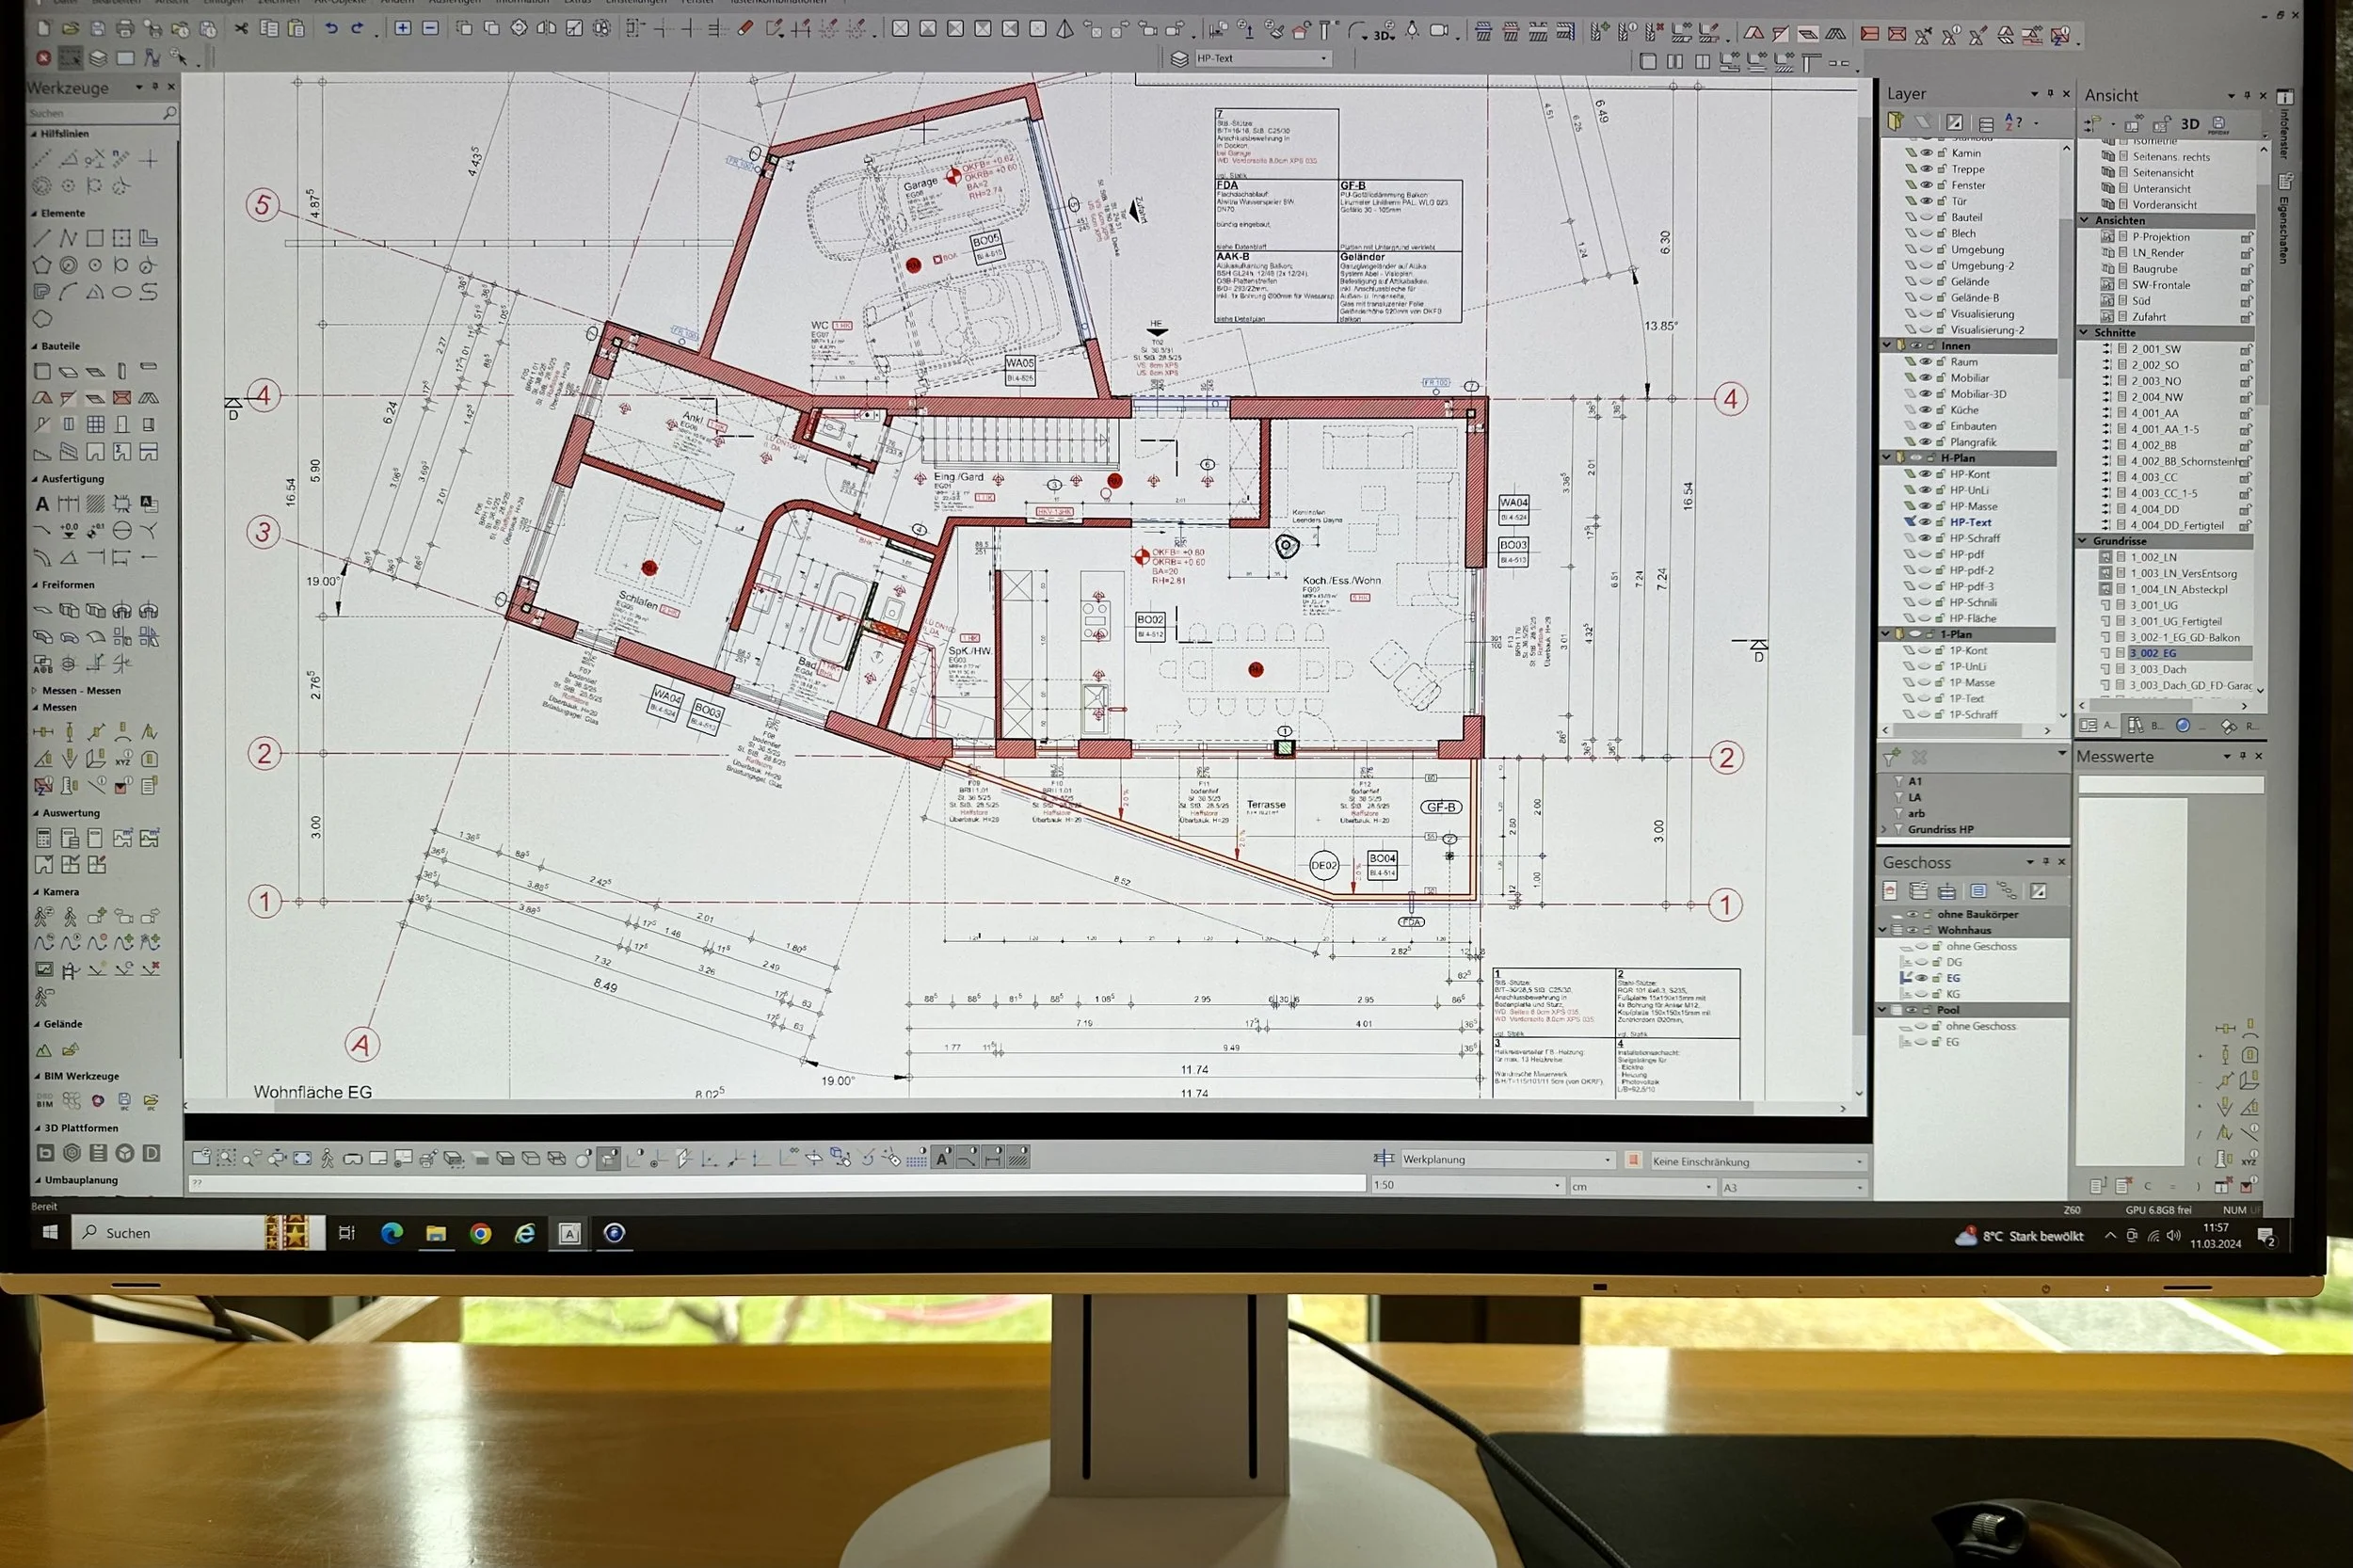This screenshot has height=1568, width=2353.
Task: Click the scissors cut icon
Action: click(241, 28)
